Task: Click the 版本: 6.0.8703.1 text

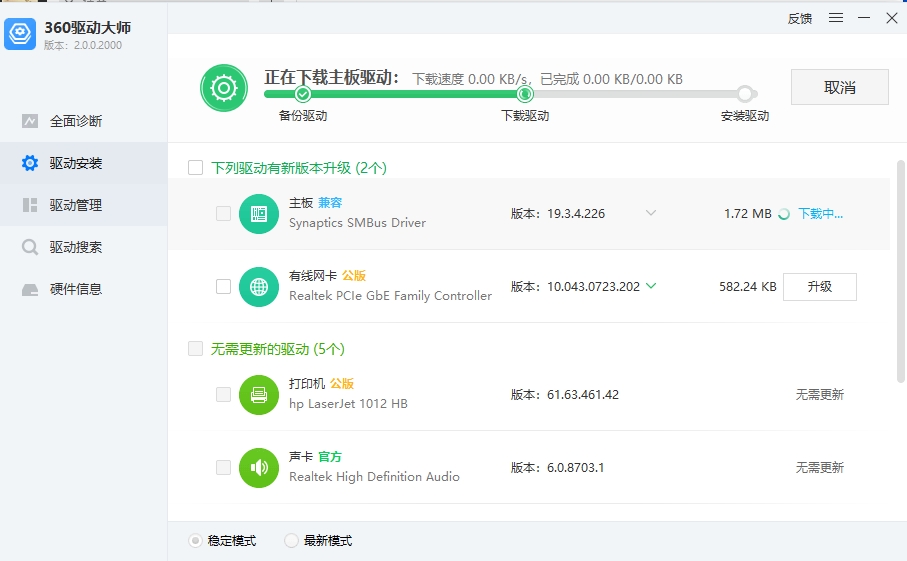Action: tap(557, 467)
